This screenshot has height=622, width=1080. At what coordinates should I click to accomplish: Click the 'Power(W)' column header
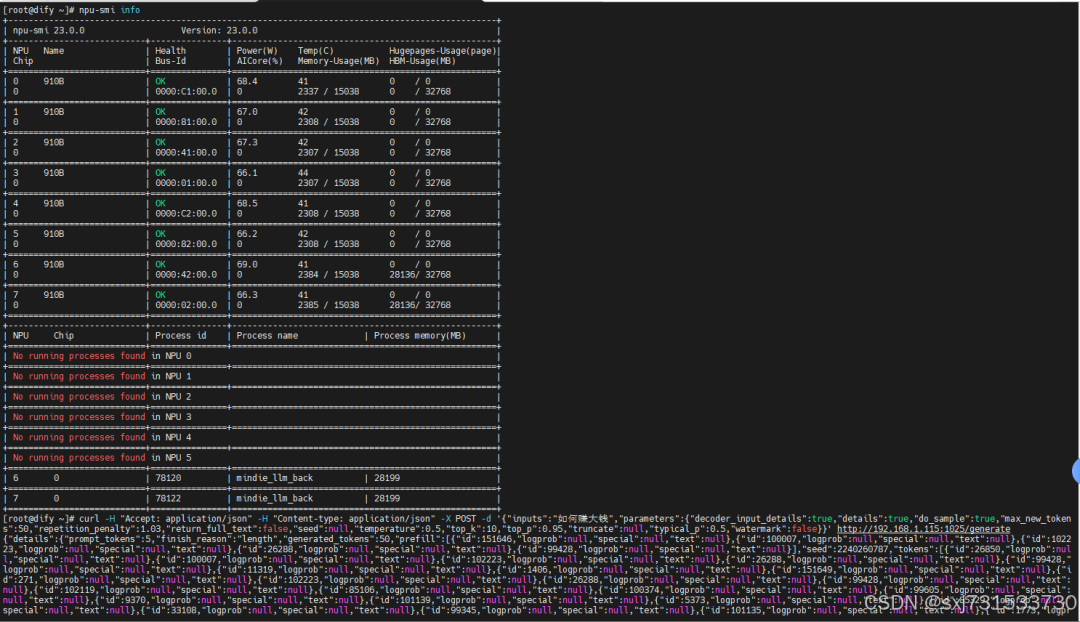tap(257, 50)
